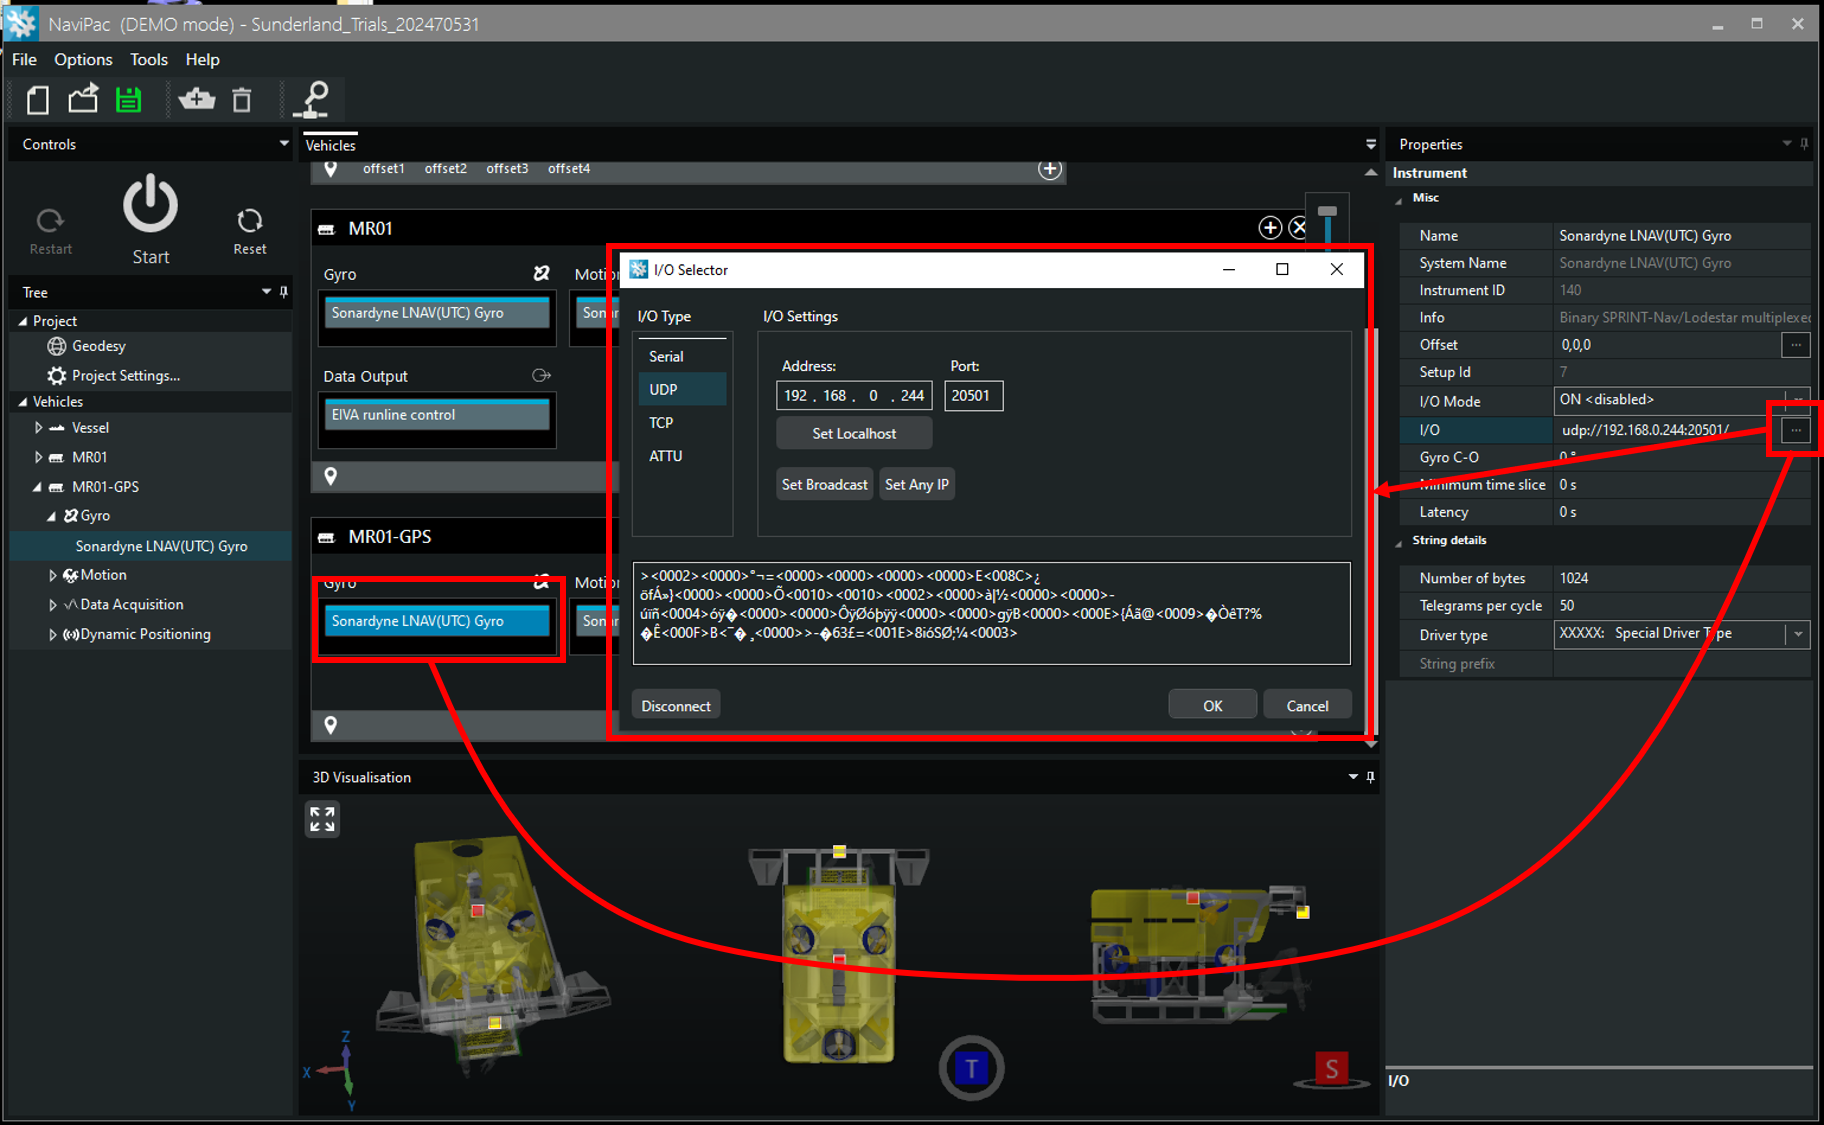Click the add plus icon on MR01

click(1270, 228)
